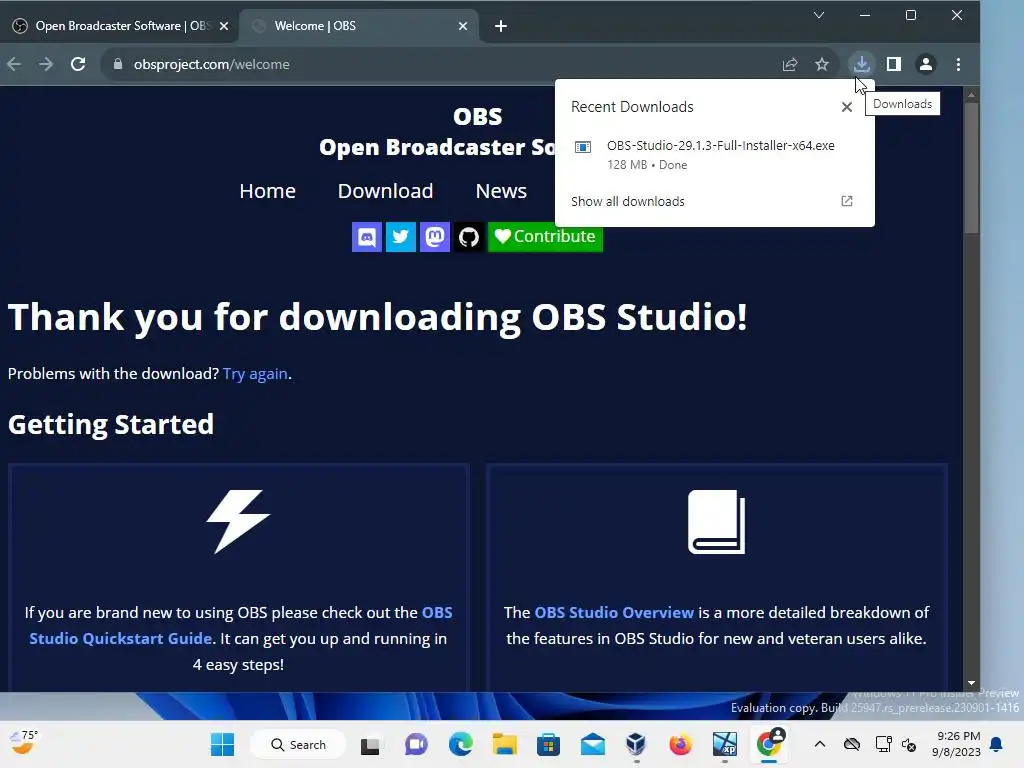Image resolution: width=1024 pixels, height=768 pixels.
Task: Close the Welcome | OBS tab
Action: pos(463,26)
